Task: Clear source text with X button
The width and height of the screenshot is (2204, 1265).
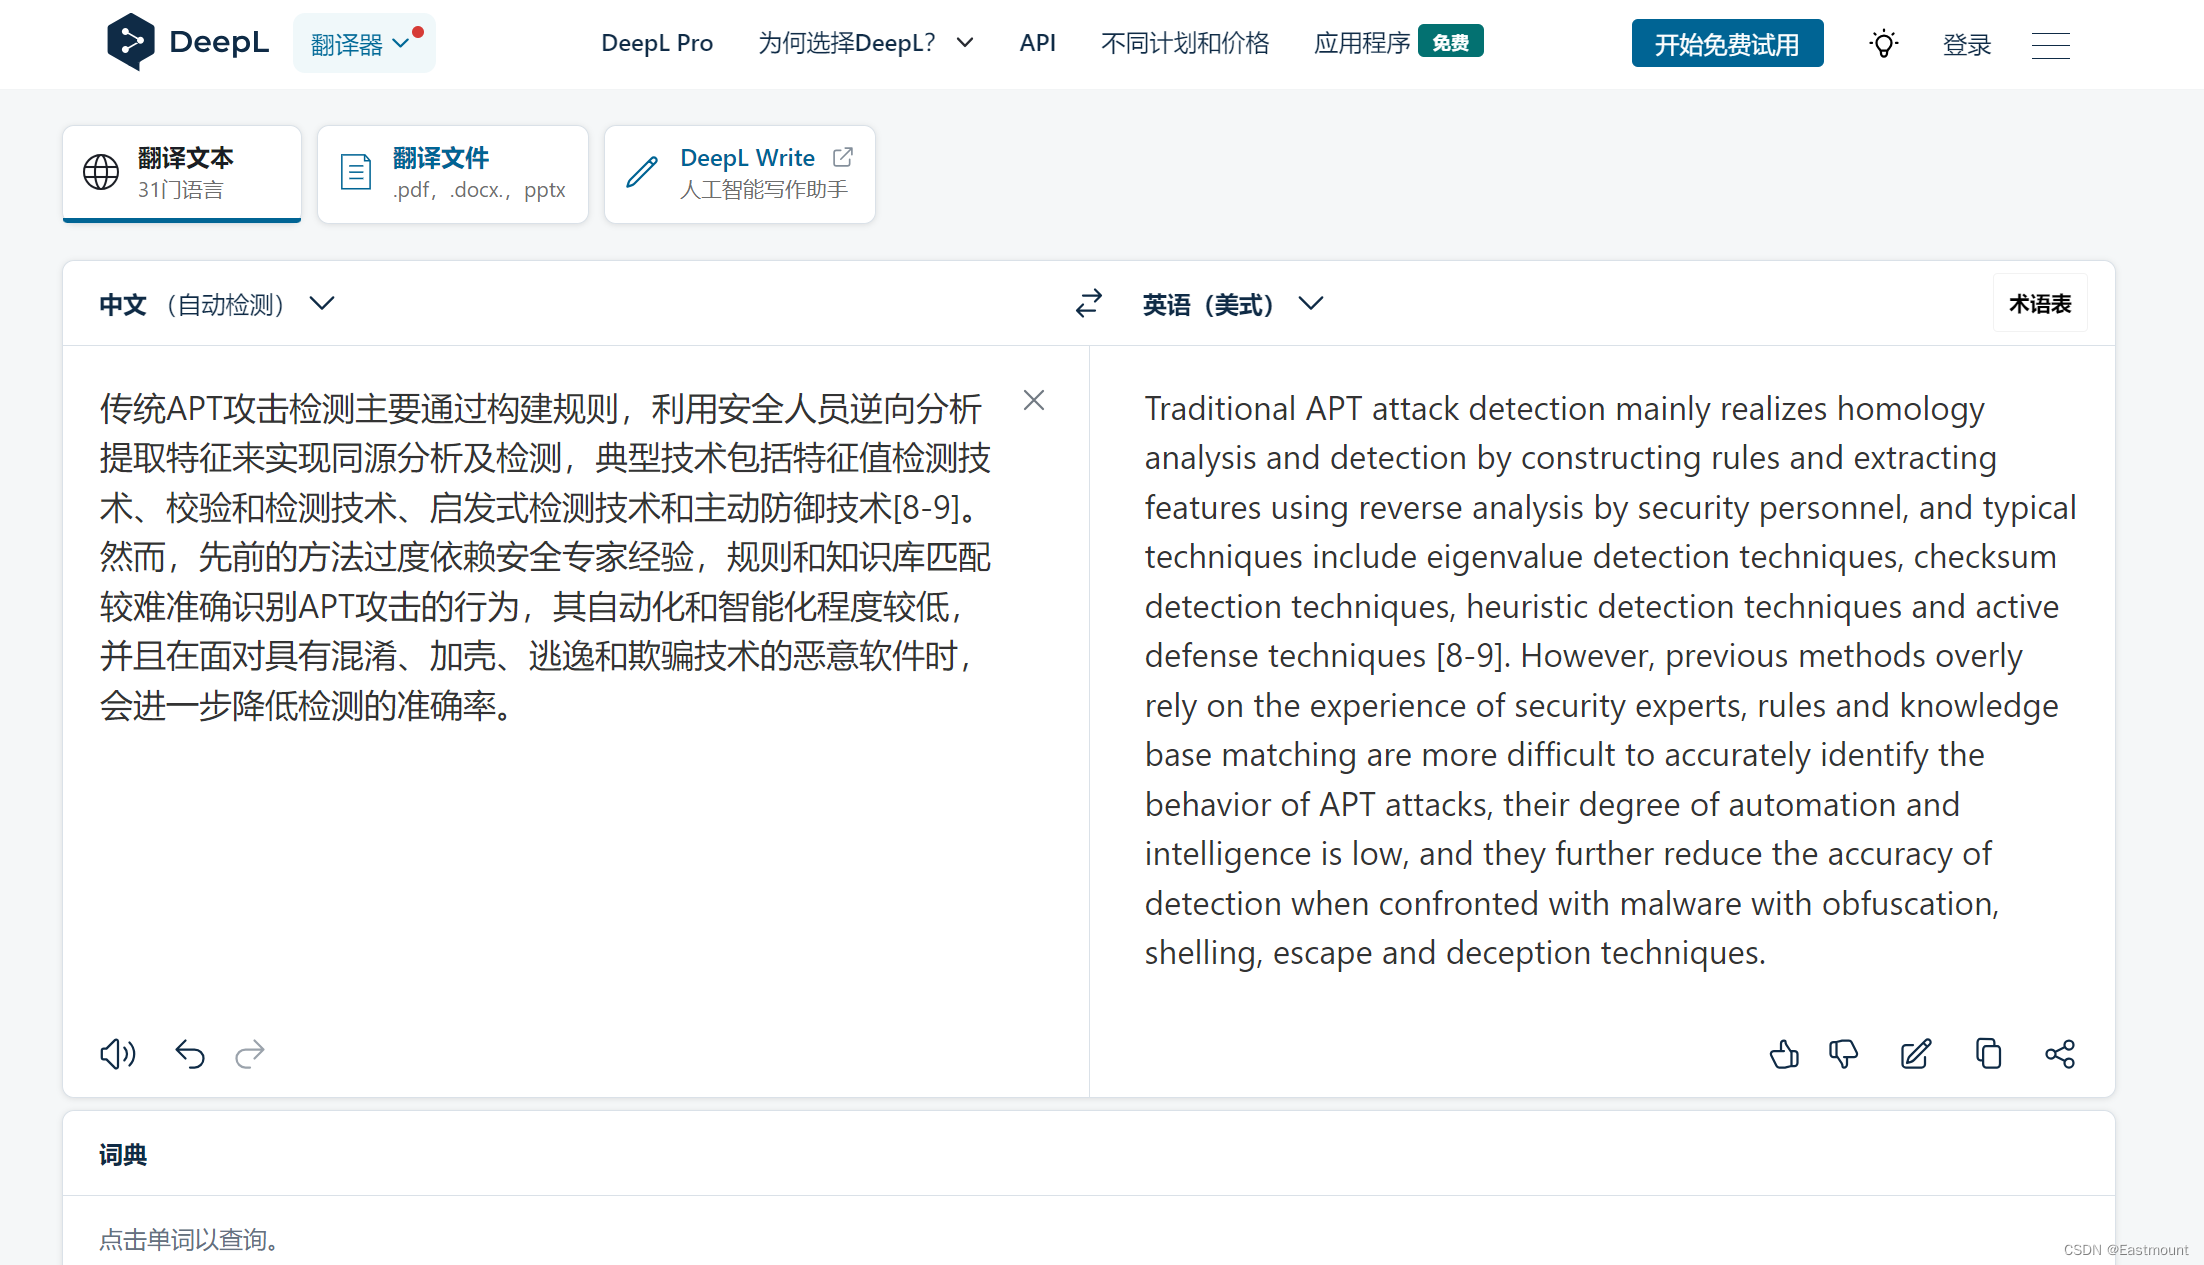Action: coord(1034,401)
